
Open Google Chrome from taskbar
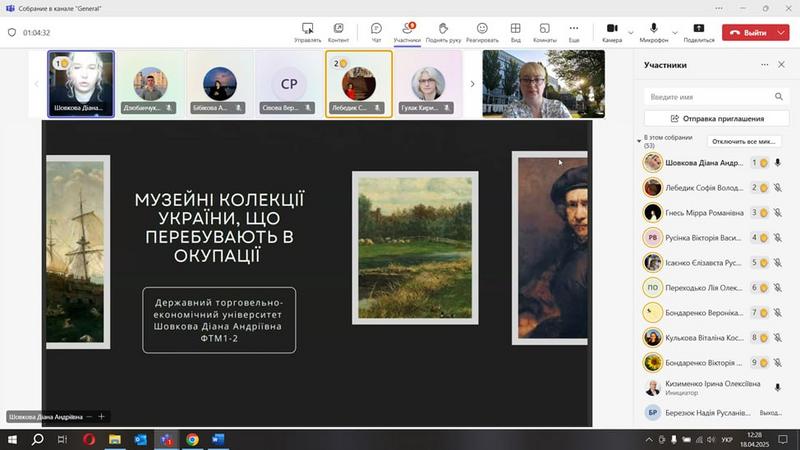pos(192,439)
